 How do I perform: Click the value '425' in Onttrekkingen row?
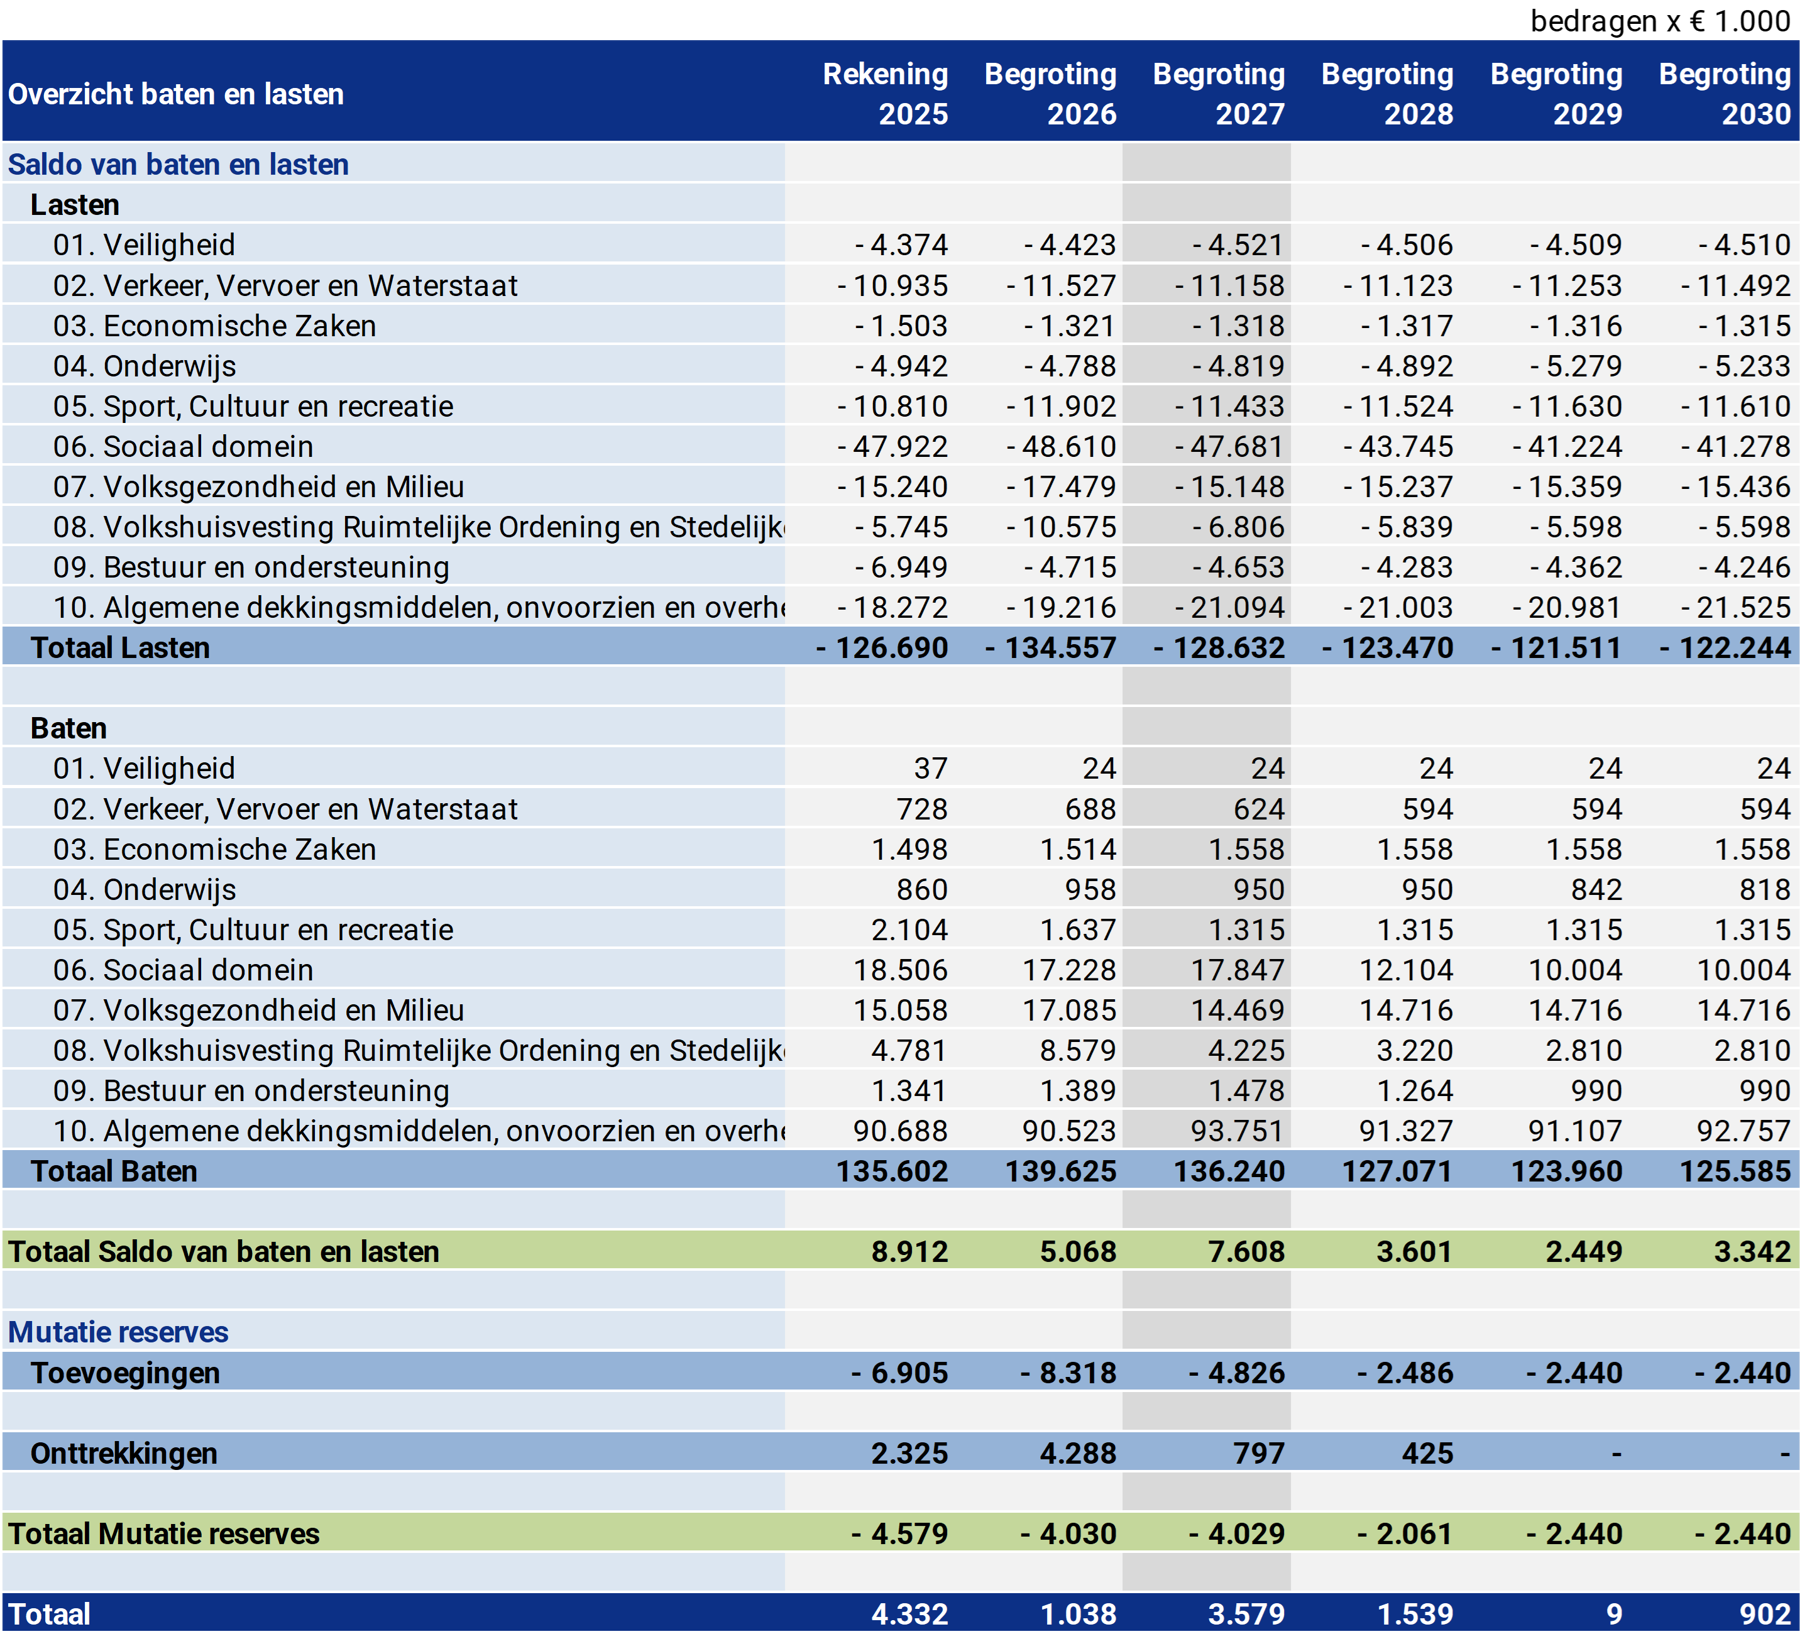click(1427, 1453)
